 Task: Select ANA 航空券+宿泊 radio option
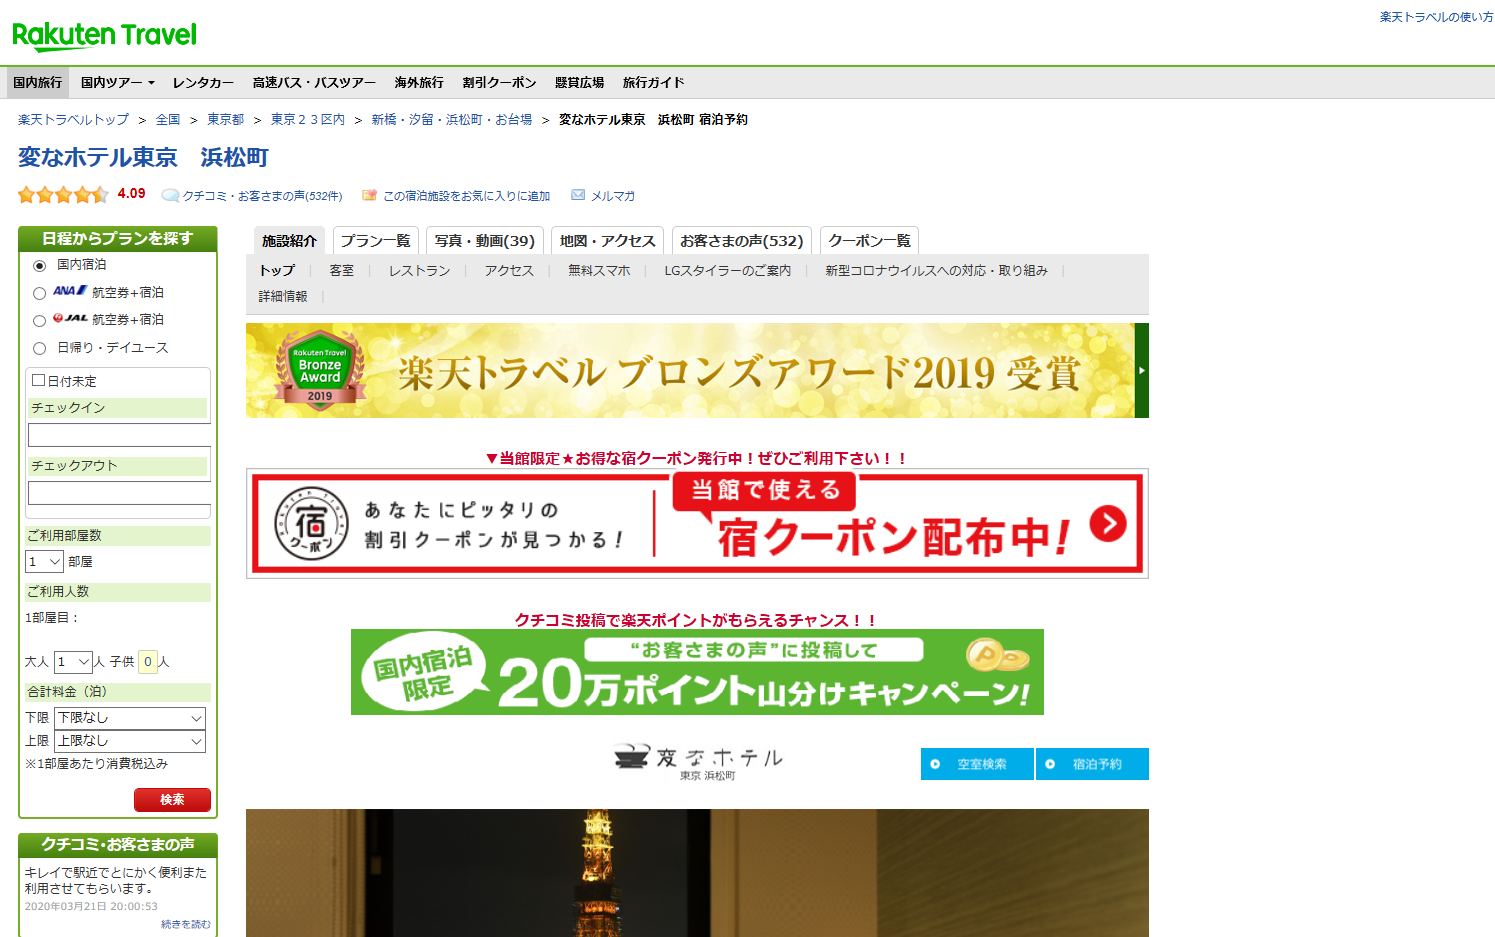pyautogui.click(x=40, y=293)
